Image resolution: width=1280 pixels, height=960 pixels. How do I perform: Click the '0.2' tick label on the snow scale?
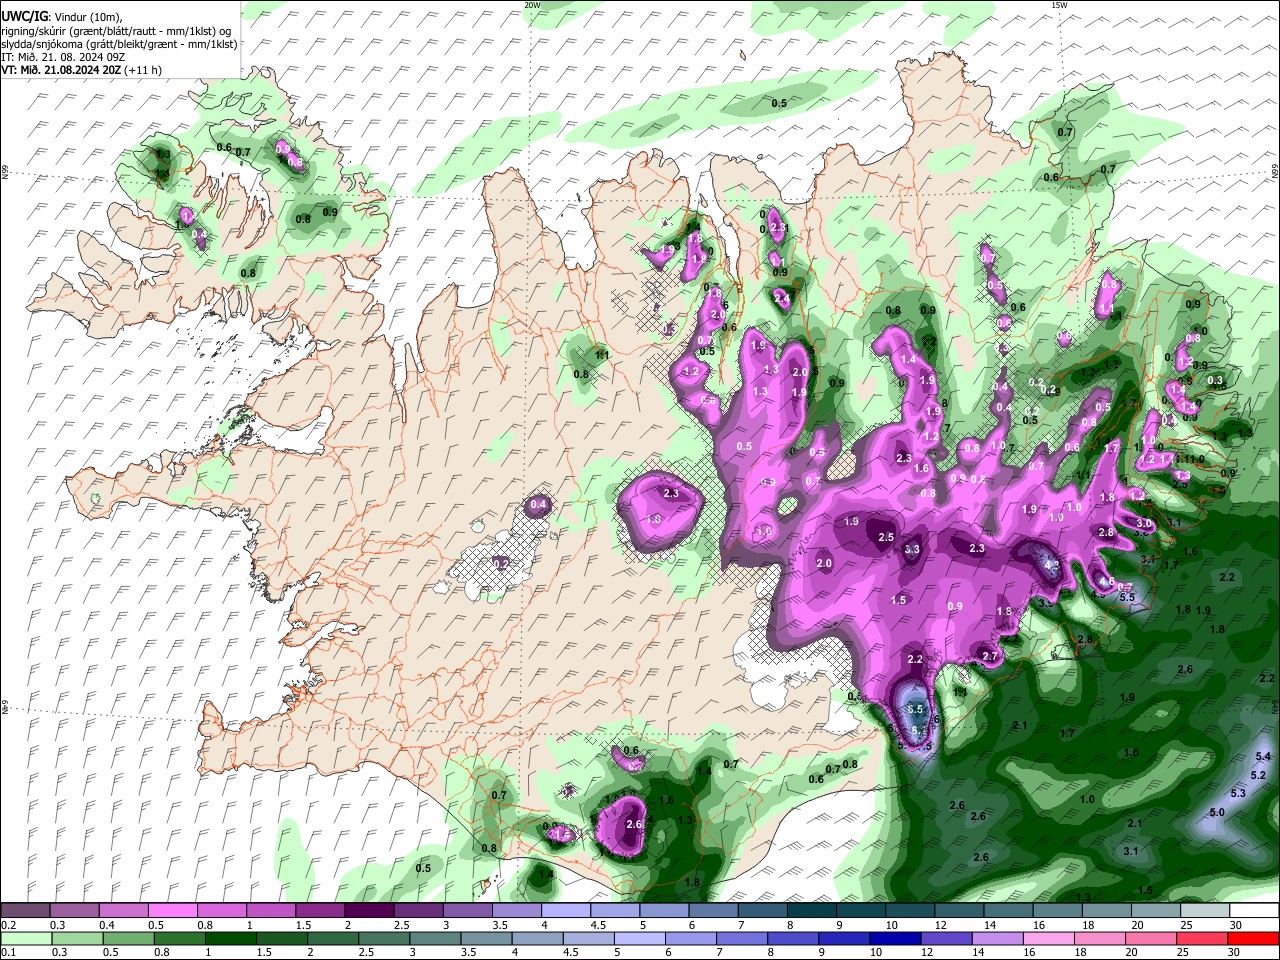[8, 925]
